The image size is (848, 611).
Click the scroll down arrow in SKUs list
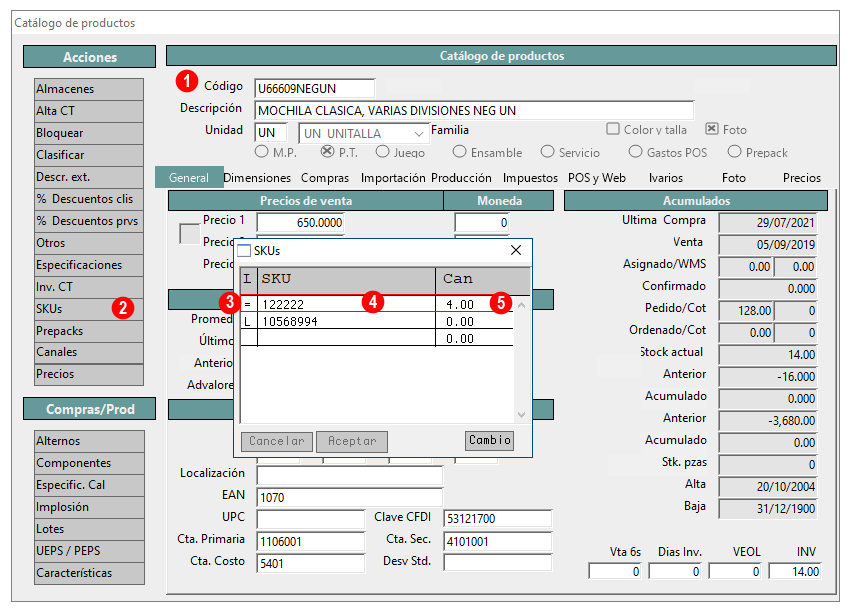tap(521, 415)
